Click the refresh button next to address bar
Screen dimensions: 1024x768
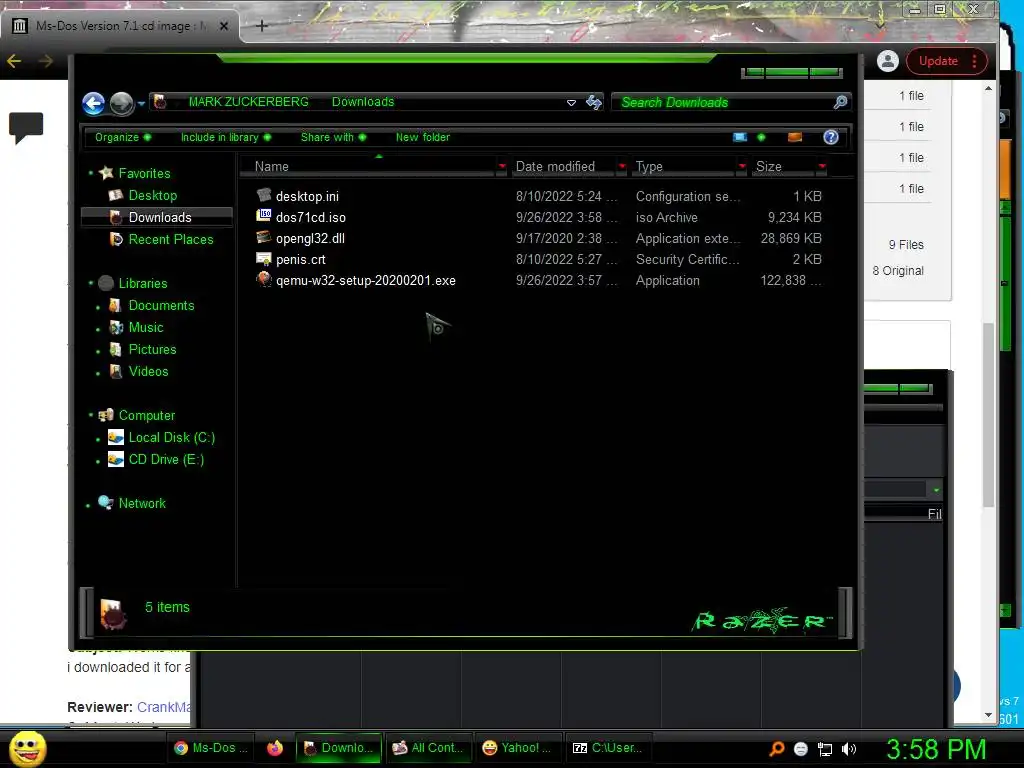[594, 102]
